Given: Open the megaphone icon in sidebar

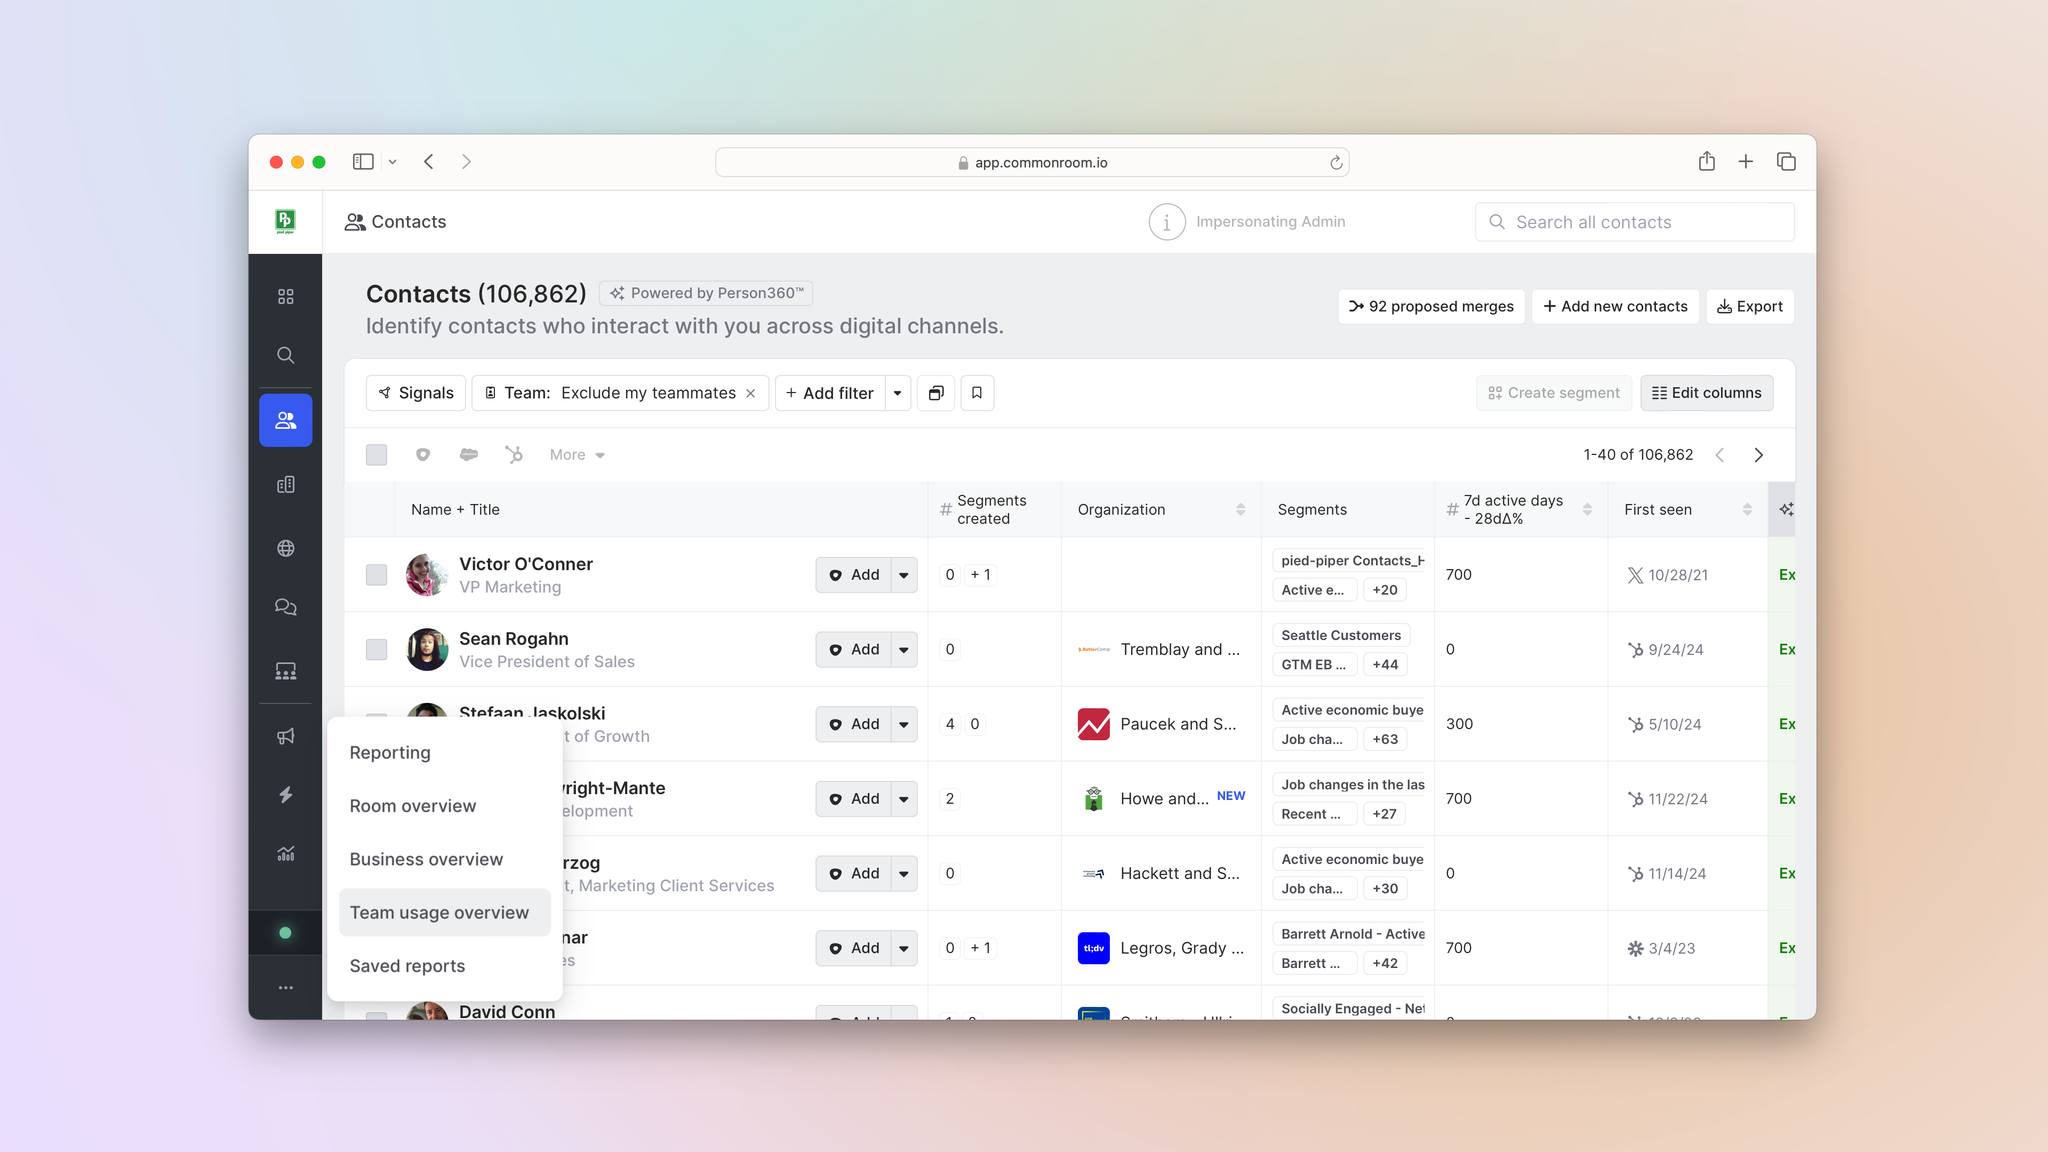Looking at the screenshot, I should click(286, 736).
